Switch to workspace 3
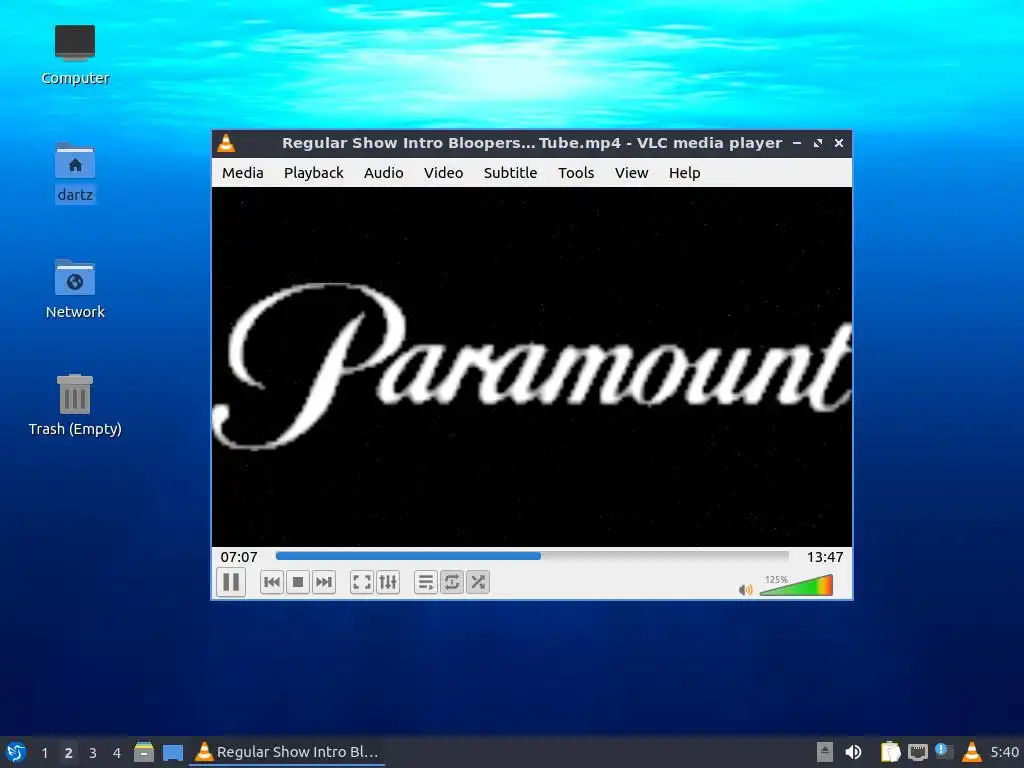Image resolution: width=1024 pixels, height=768 pixels. pos(93,753)
